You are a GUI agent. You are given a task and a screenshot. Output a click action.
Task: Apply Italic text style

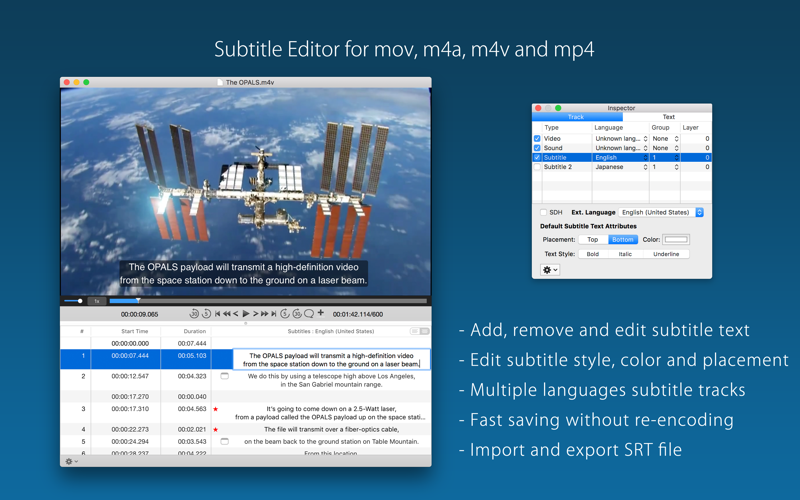[x=625, y=254]
